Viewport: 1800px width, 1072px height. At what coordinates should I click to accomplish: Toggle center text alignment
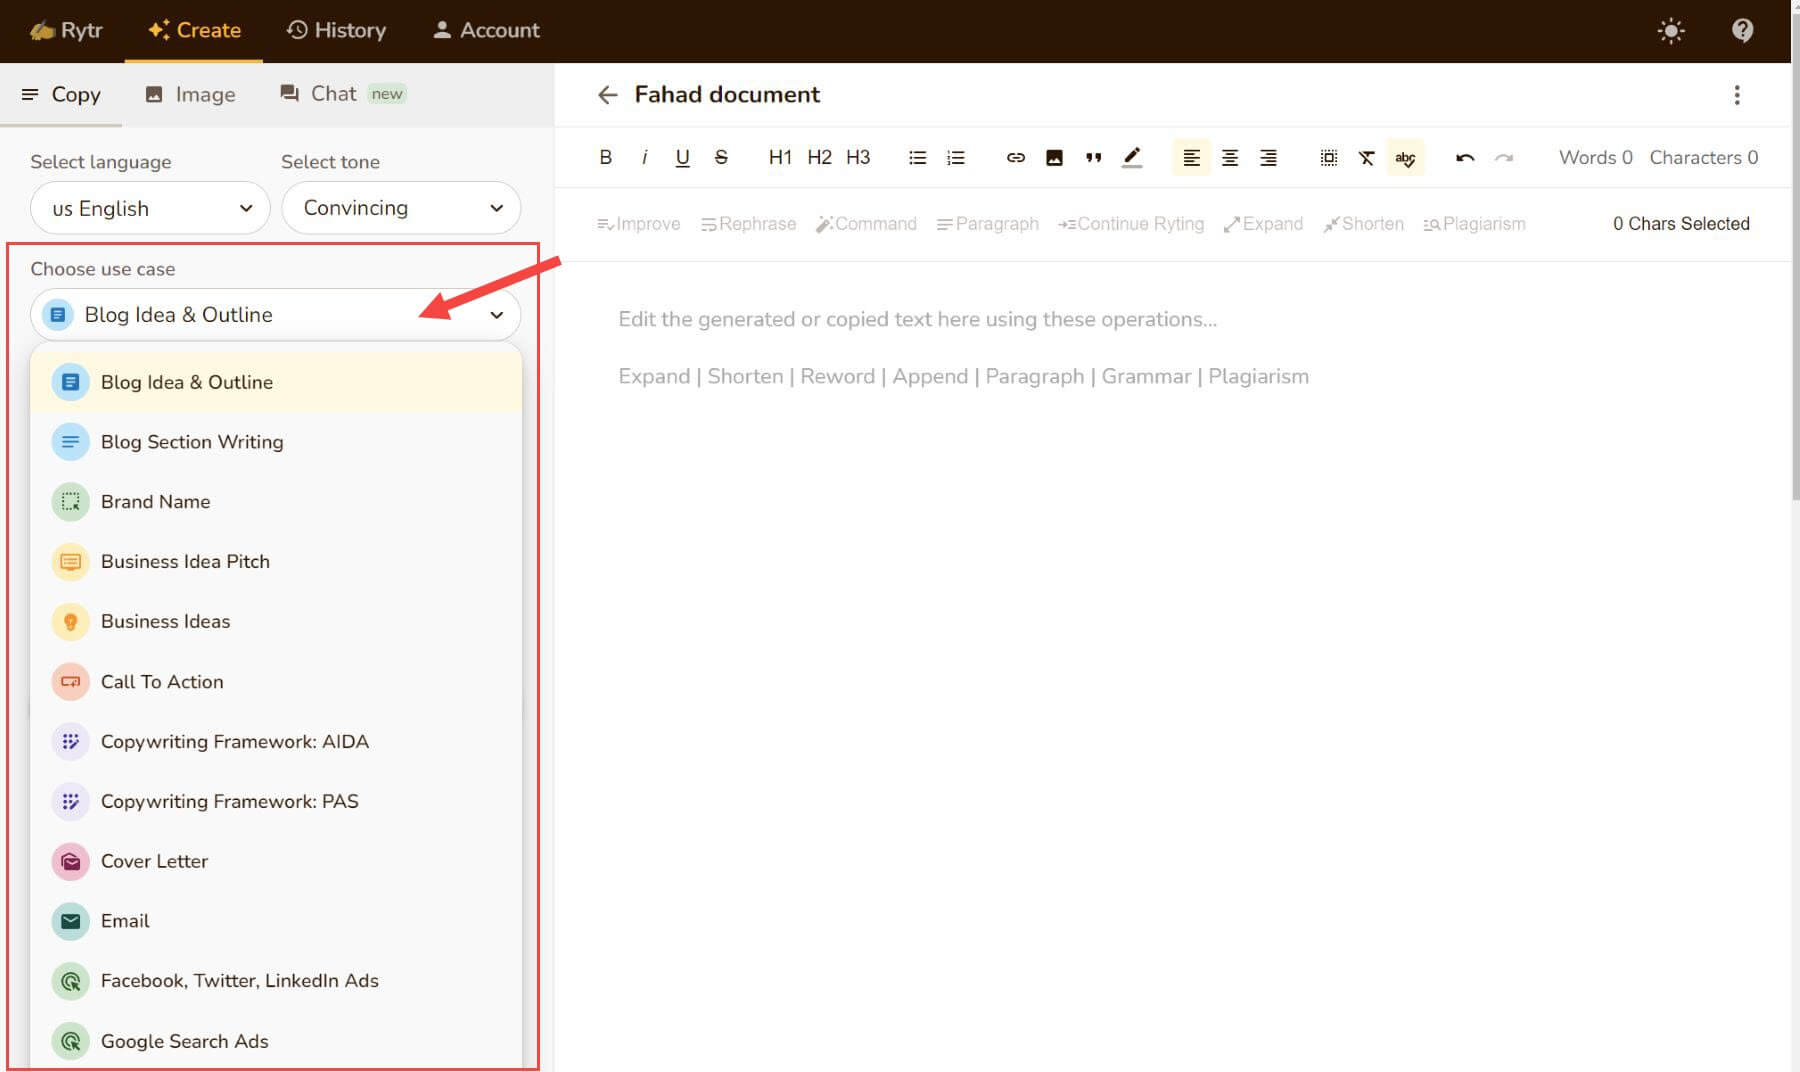point(1229,157)
